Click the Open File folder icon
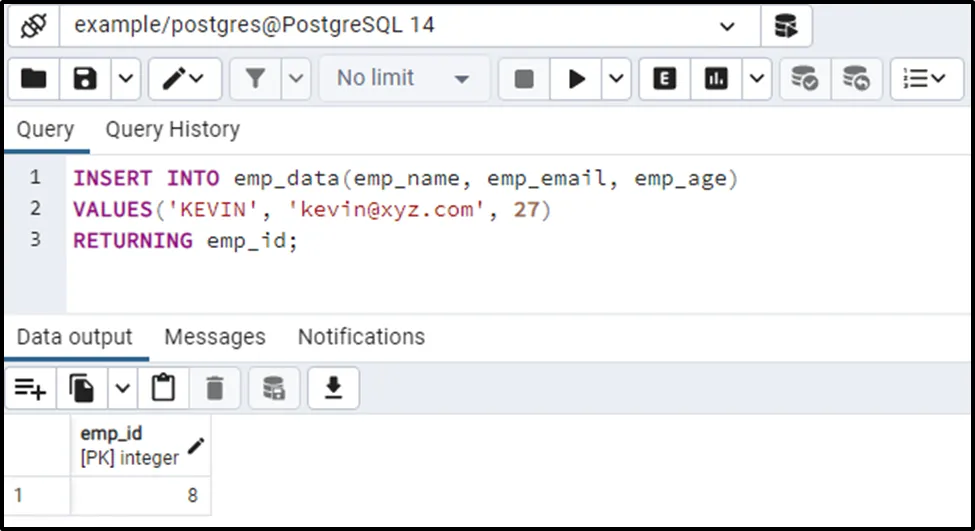The height and width of the screenshot is (531, 975). pyautogui.click(x=34, y=79)
